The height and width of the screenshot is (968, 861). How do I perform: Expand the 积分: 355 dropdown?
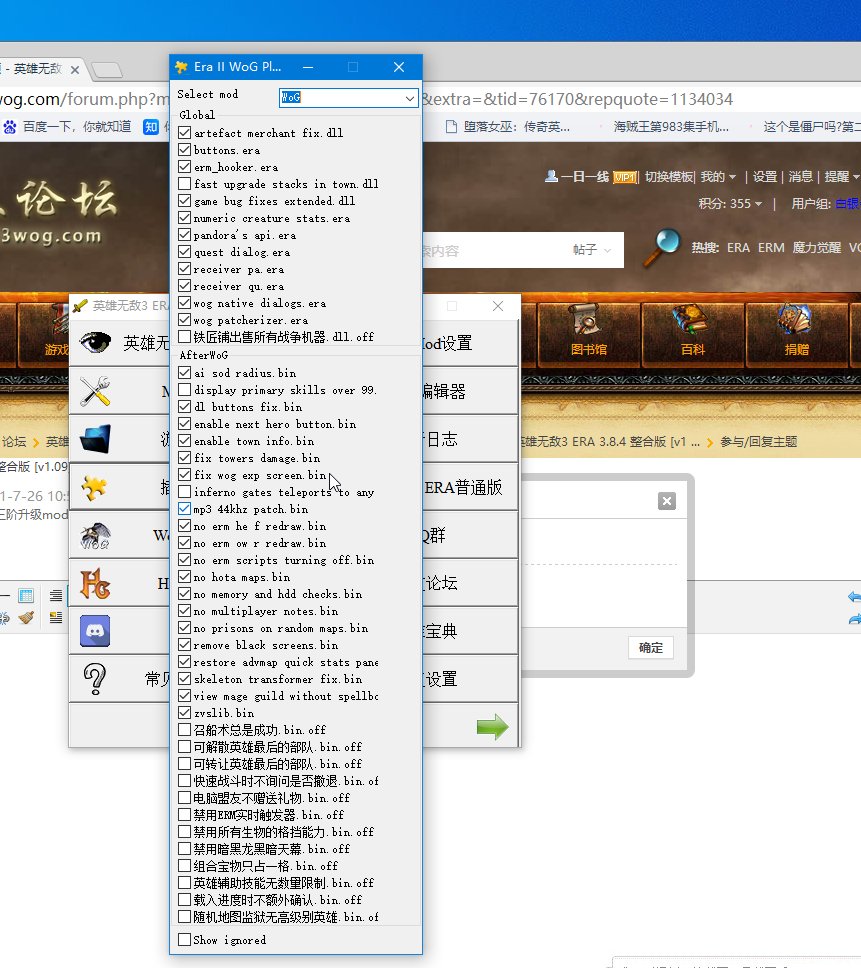coord(730,203)
